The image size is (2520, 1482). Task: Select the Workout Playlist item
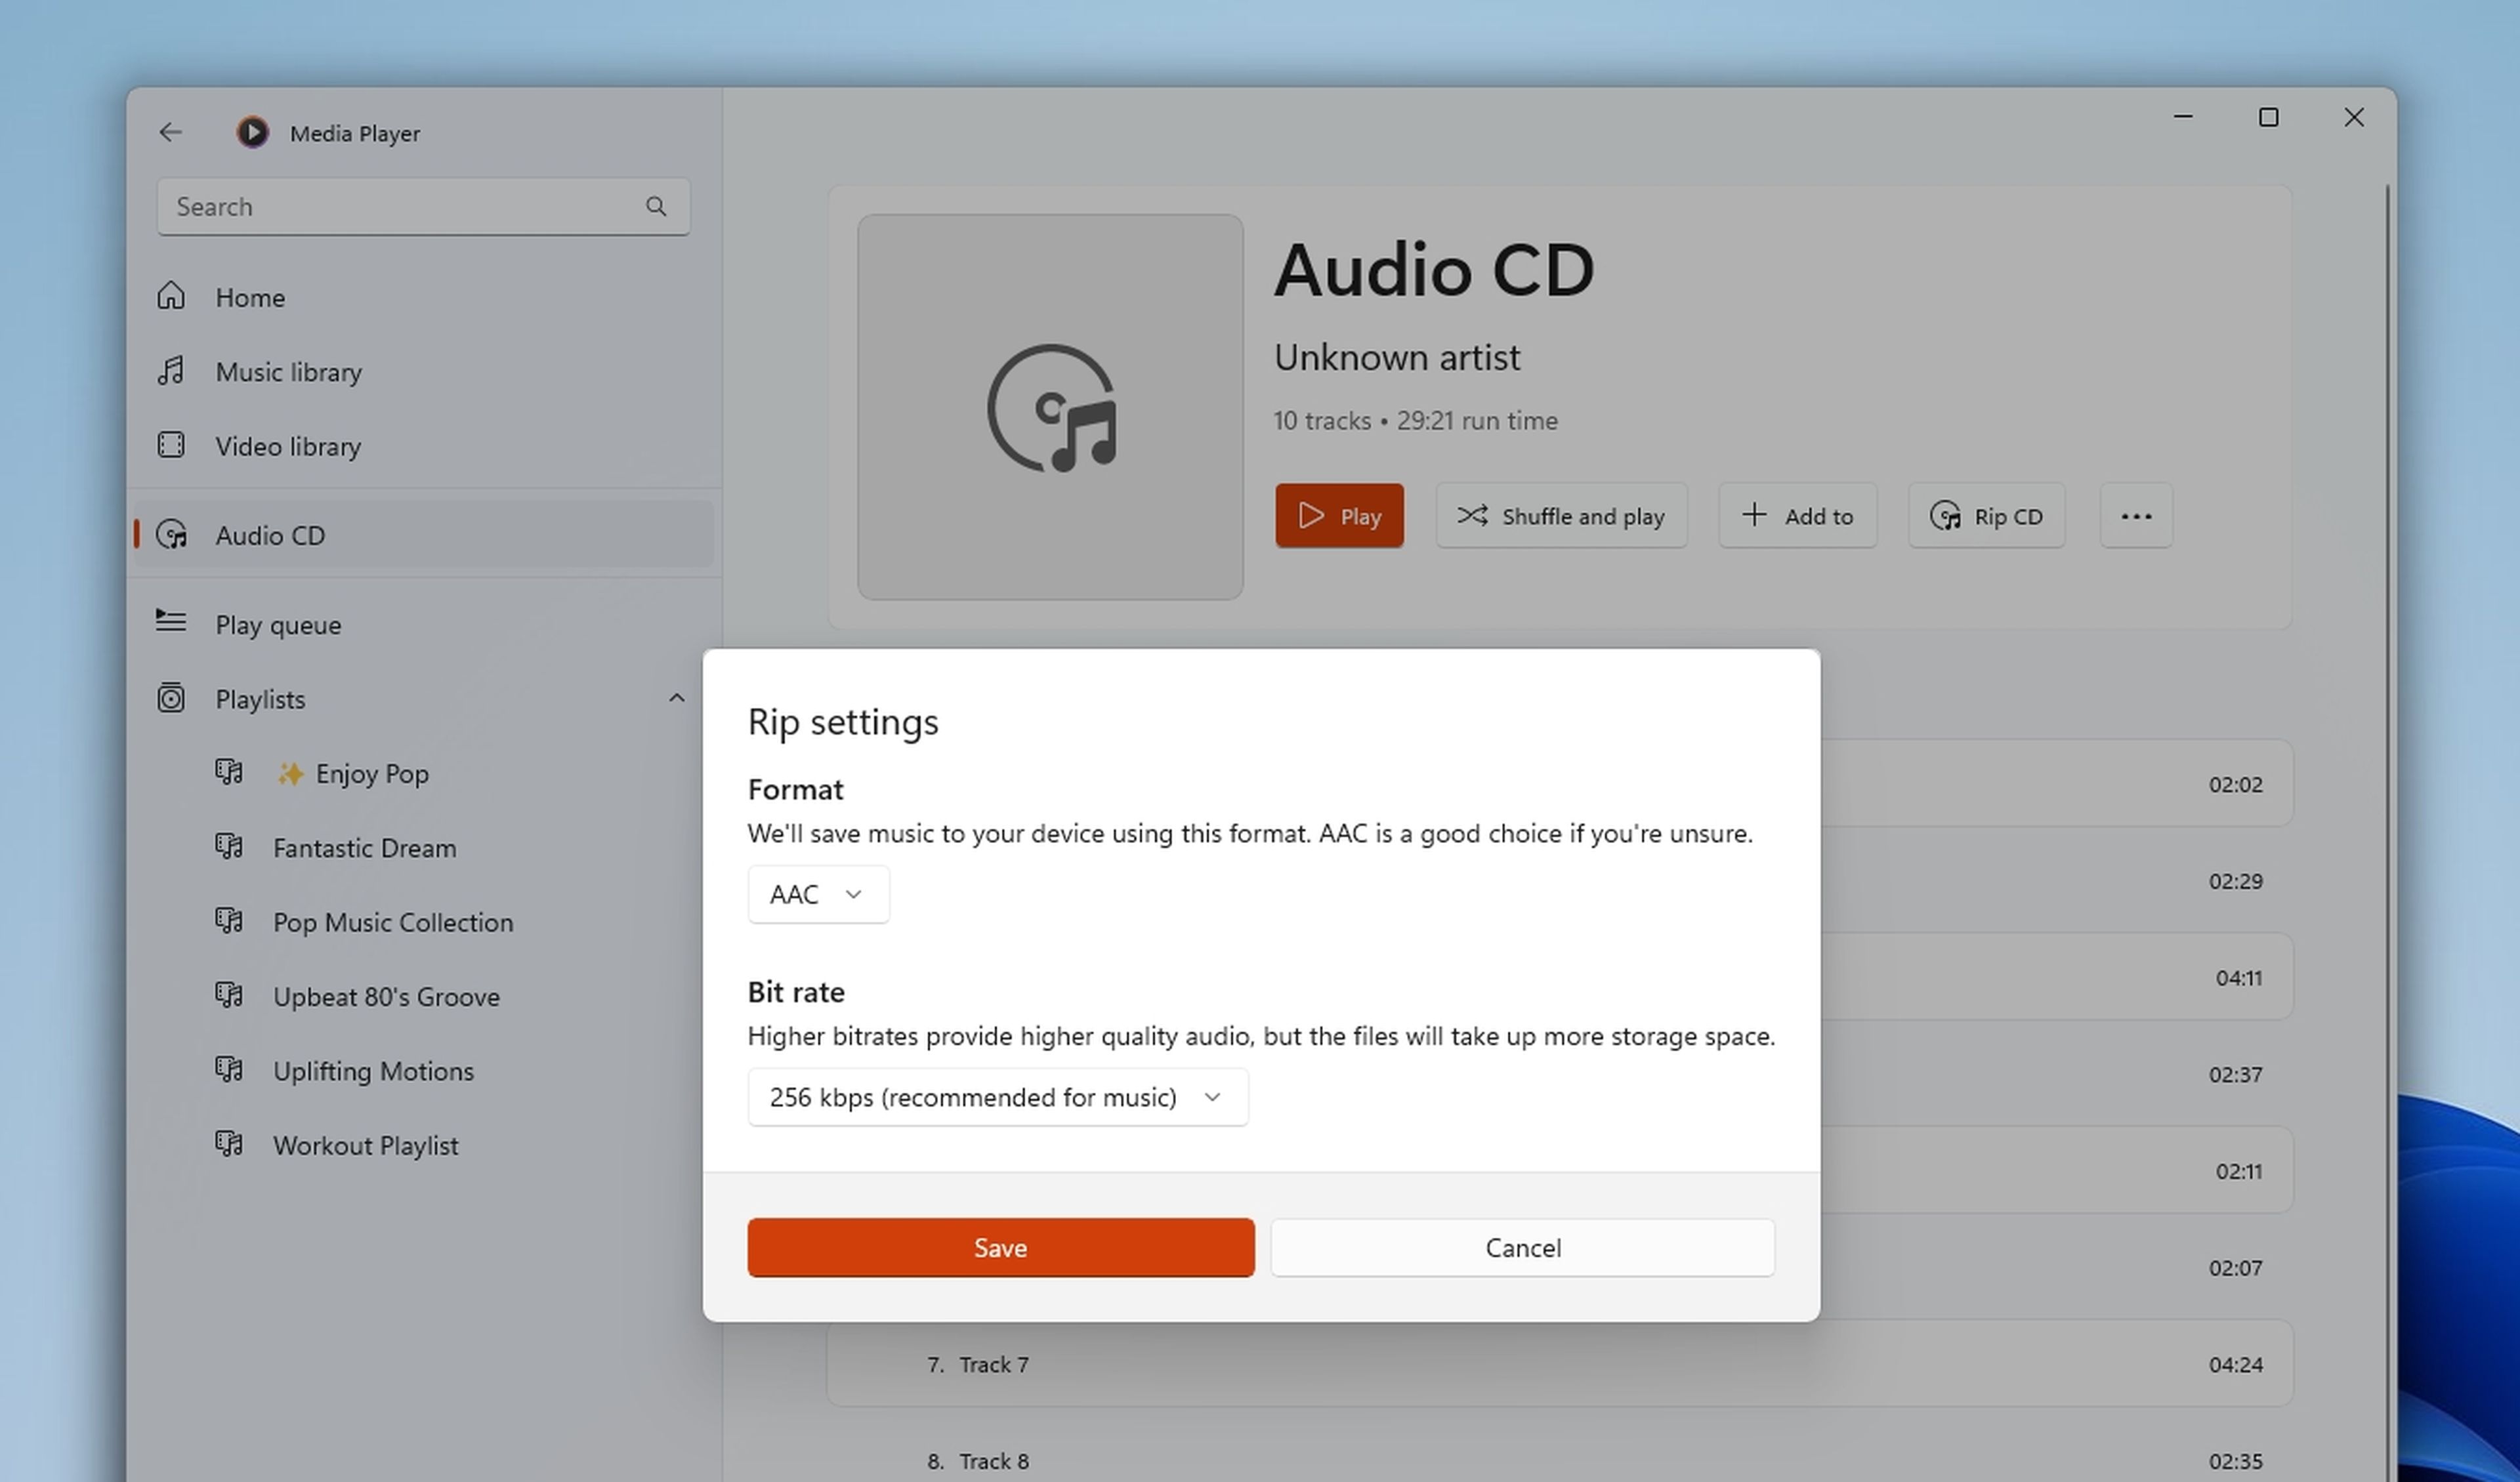pos(366,1143)
